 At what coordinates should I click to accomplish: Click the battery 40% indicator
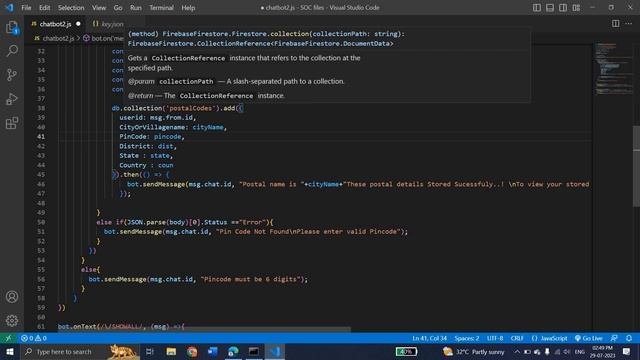click(x=406, y=351)
